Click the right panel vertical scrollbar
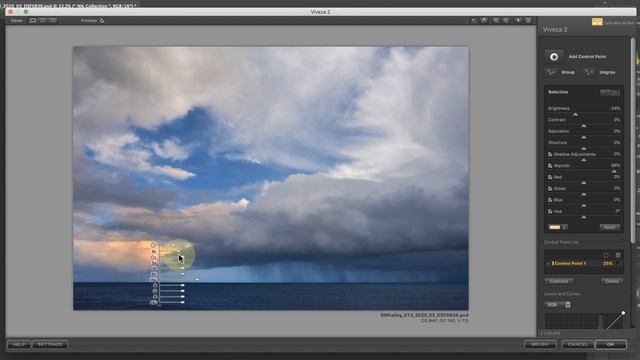This screenshot has height=360, width=640. [x=633, y=139]
